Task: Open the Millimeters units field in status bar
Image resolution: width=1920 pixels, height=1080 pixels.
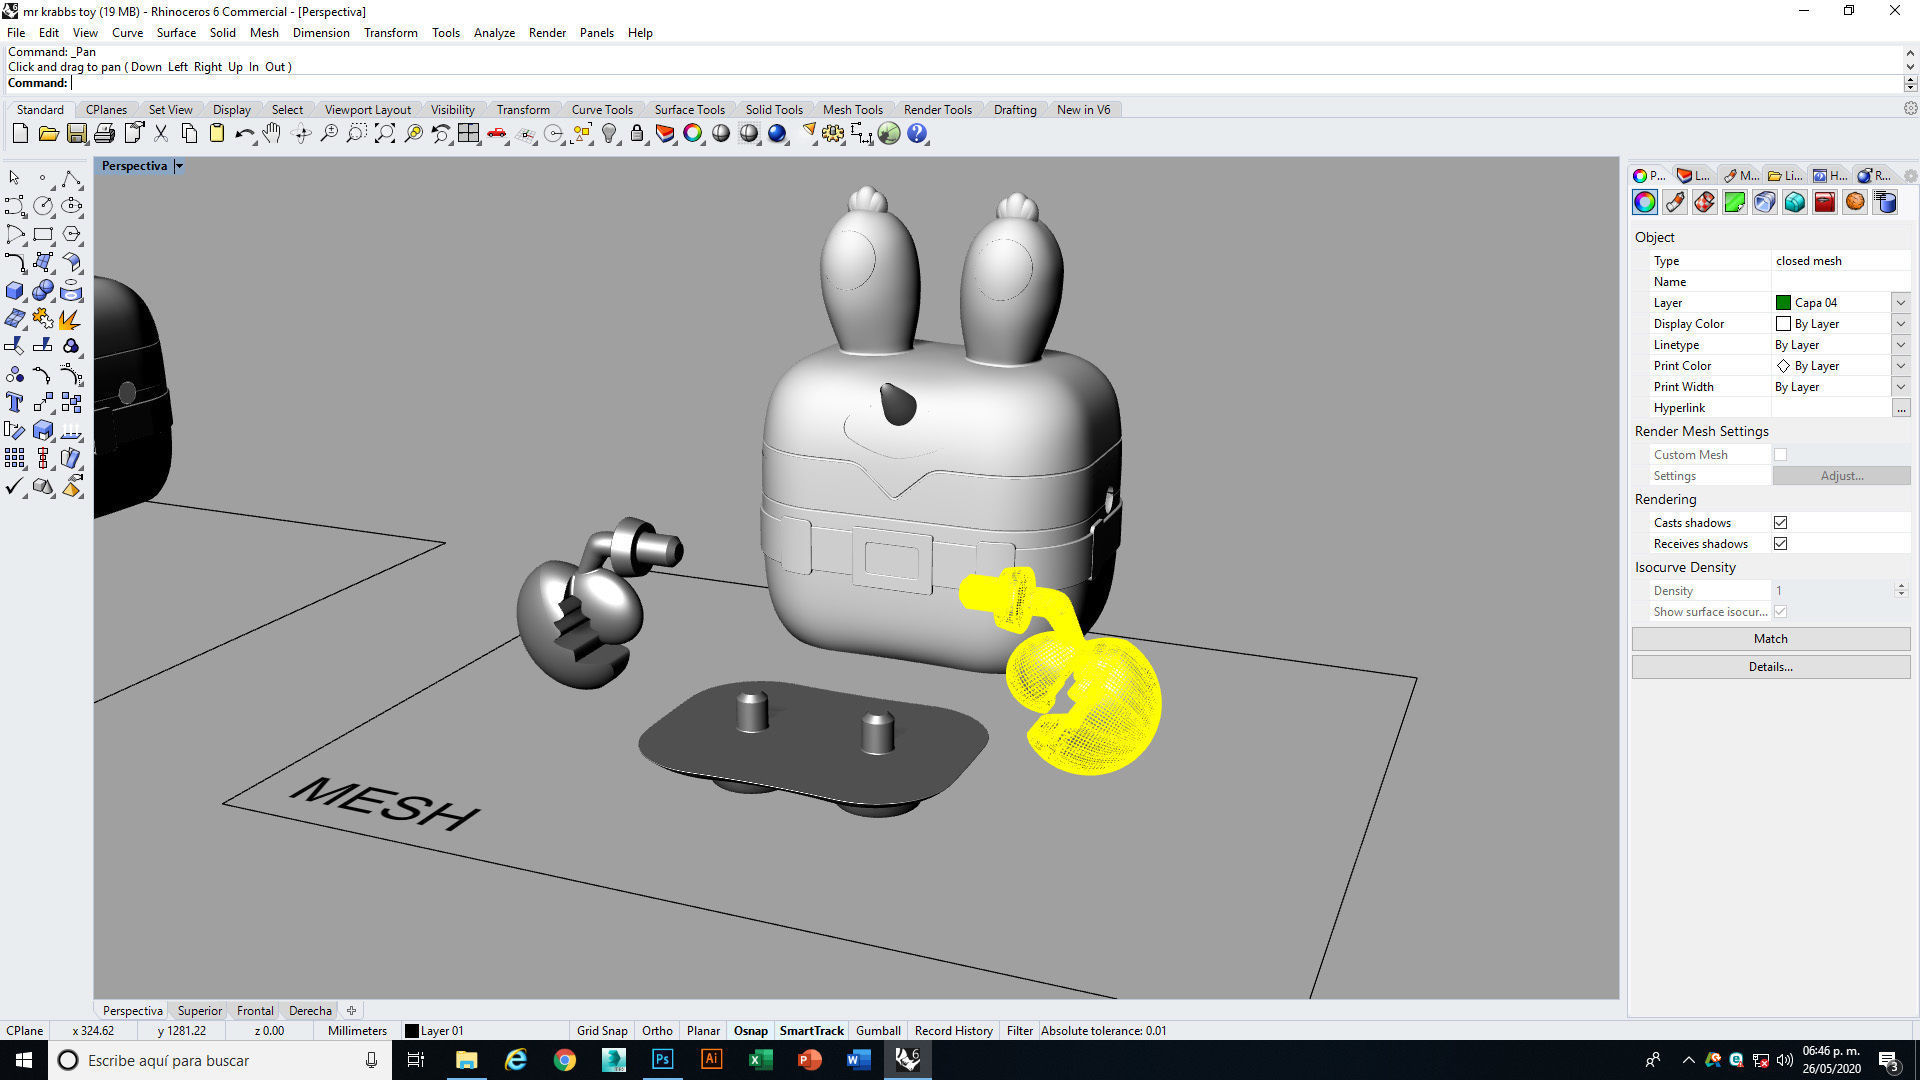Action: click(357, 1030)
